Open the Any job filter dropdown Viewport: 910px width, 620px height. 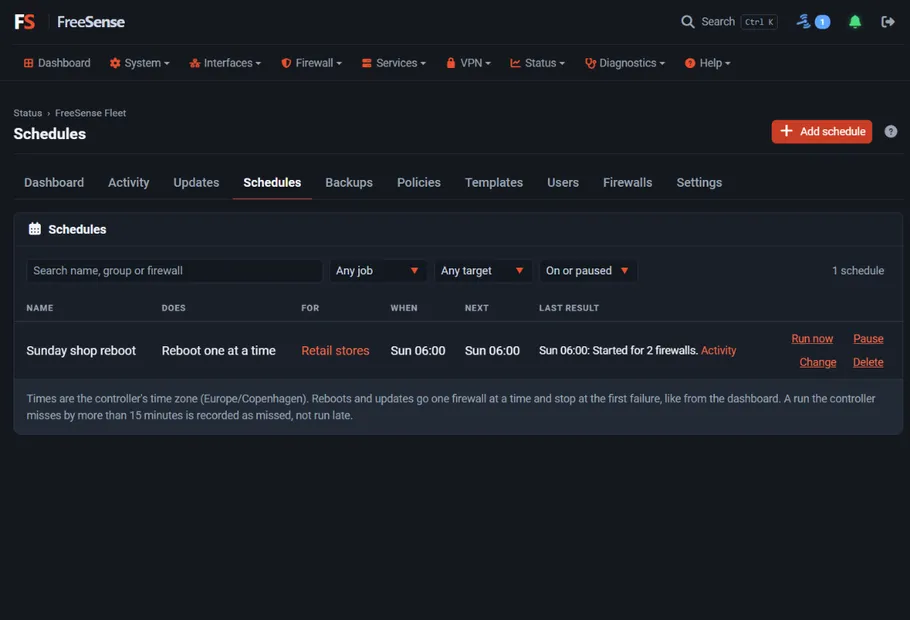(x=378, y=271)
